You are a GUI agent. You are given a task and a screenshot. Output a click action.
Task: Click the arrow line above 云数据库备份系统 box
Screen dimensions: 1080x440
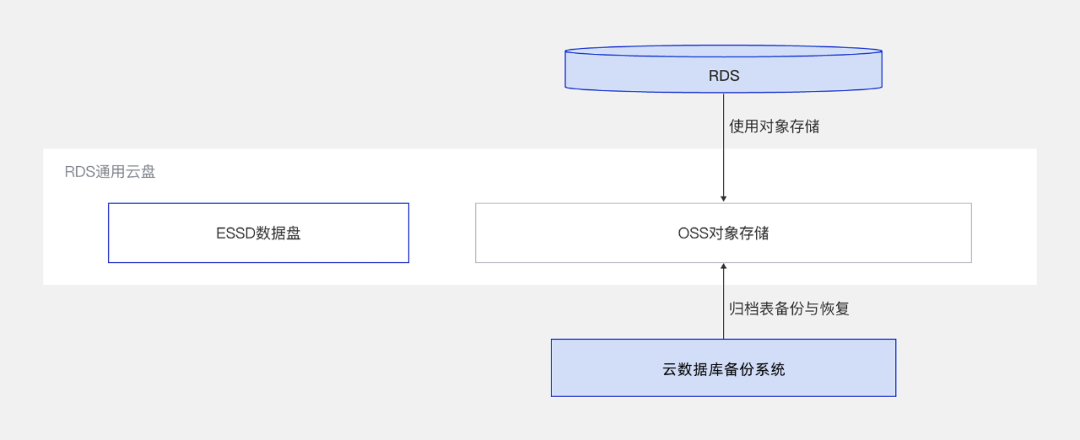pos(723,320)
